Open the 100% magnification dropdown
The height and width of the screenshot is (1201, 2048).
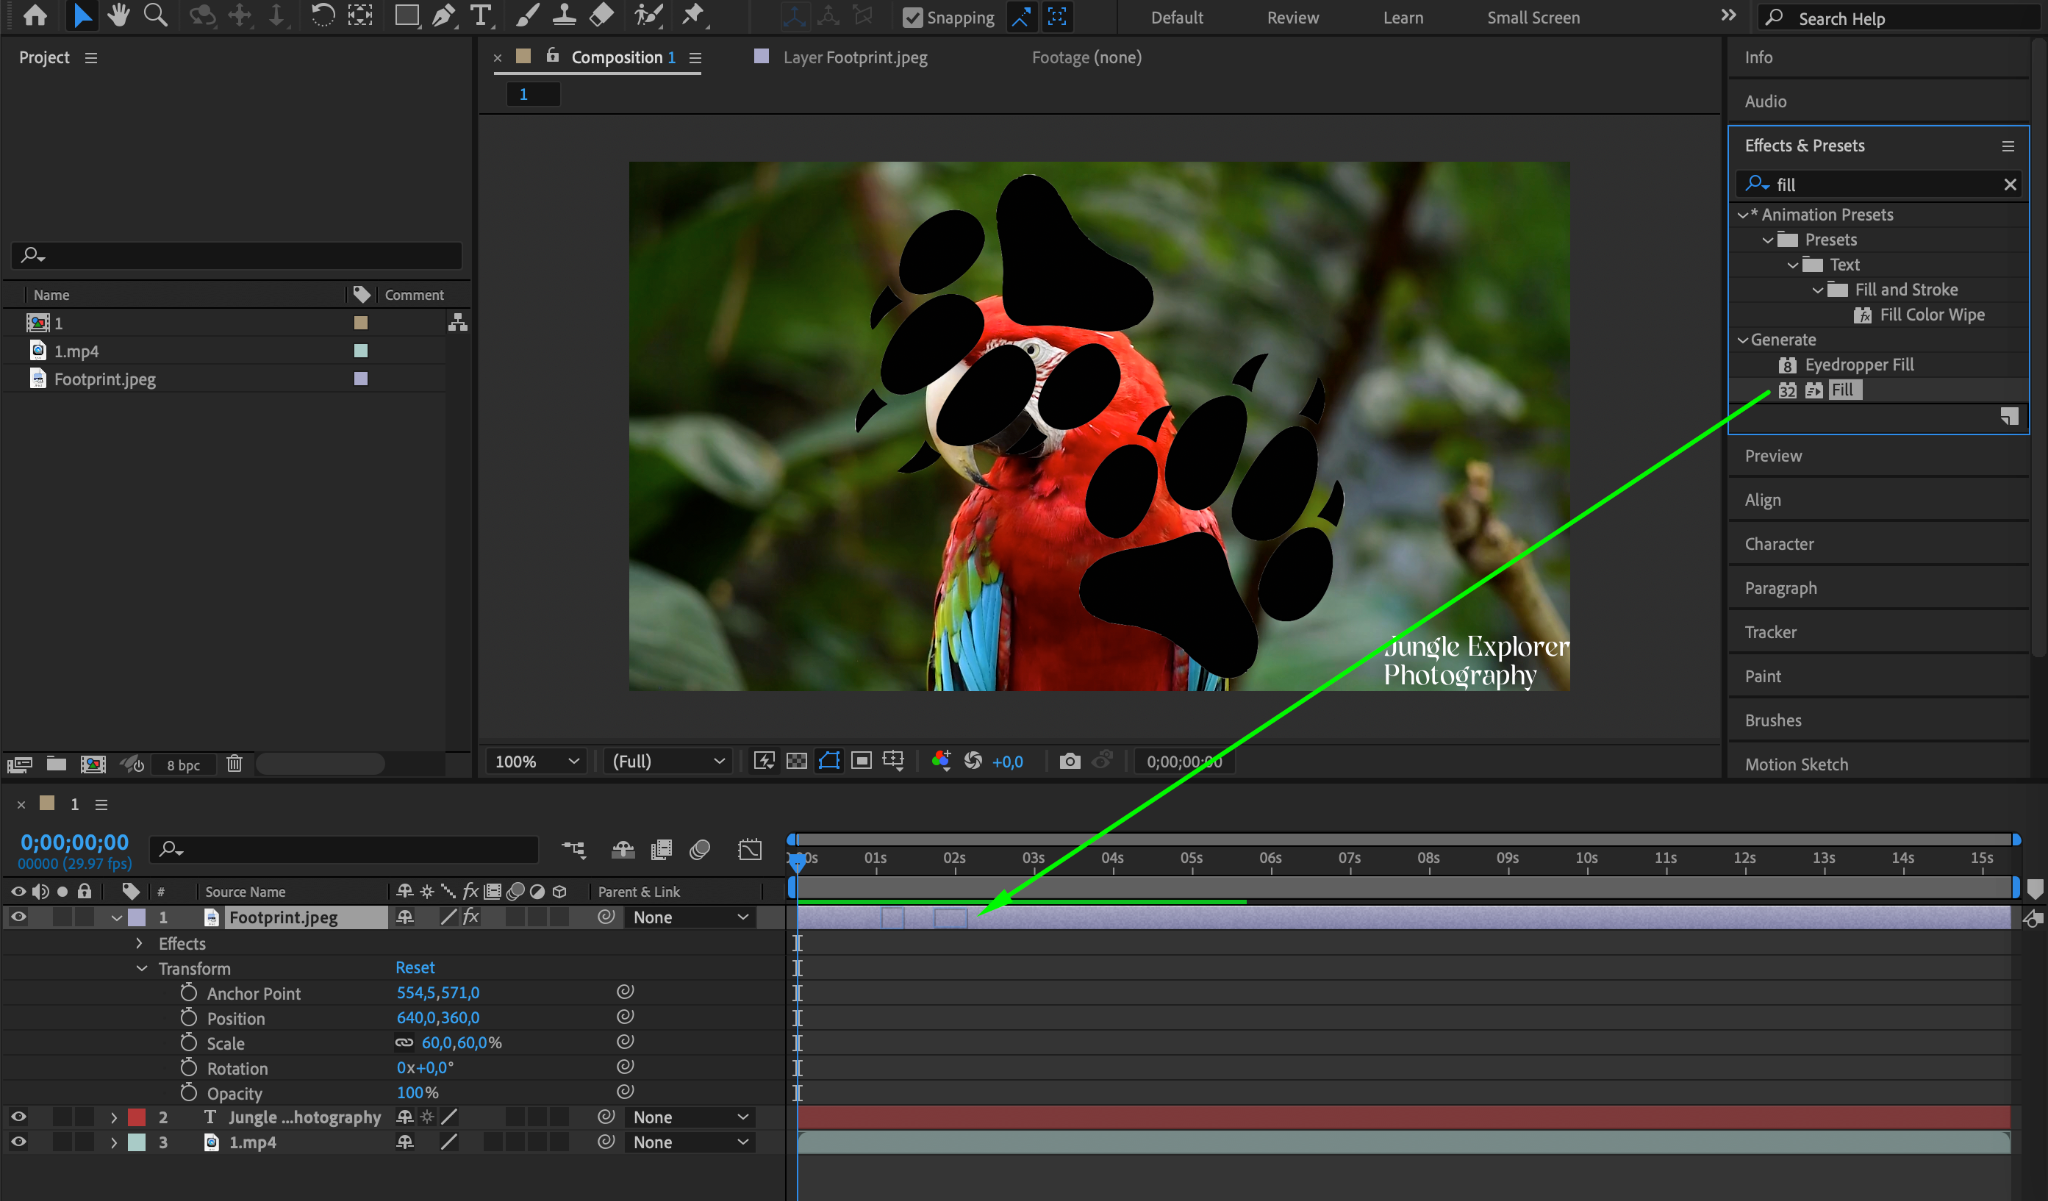(x=536, y=762)
